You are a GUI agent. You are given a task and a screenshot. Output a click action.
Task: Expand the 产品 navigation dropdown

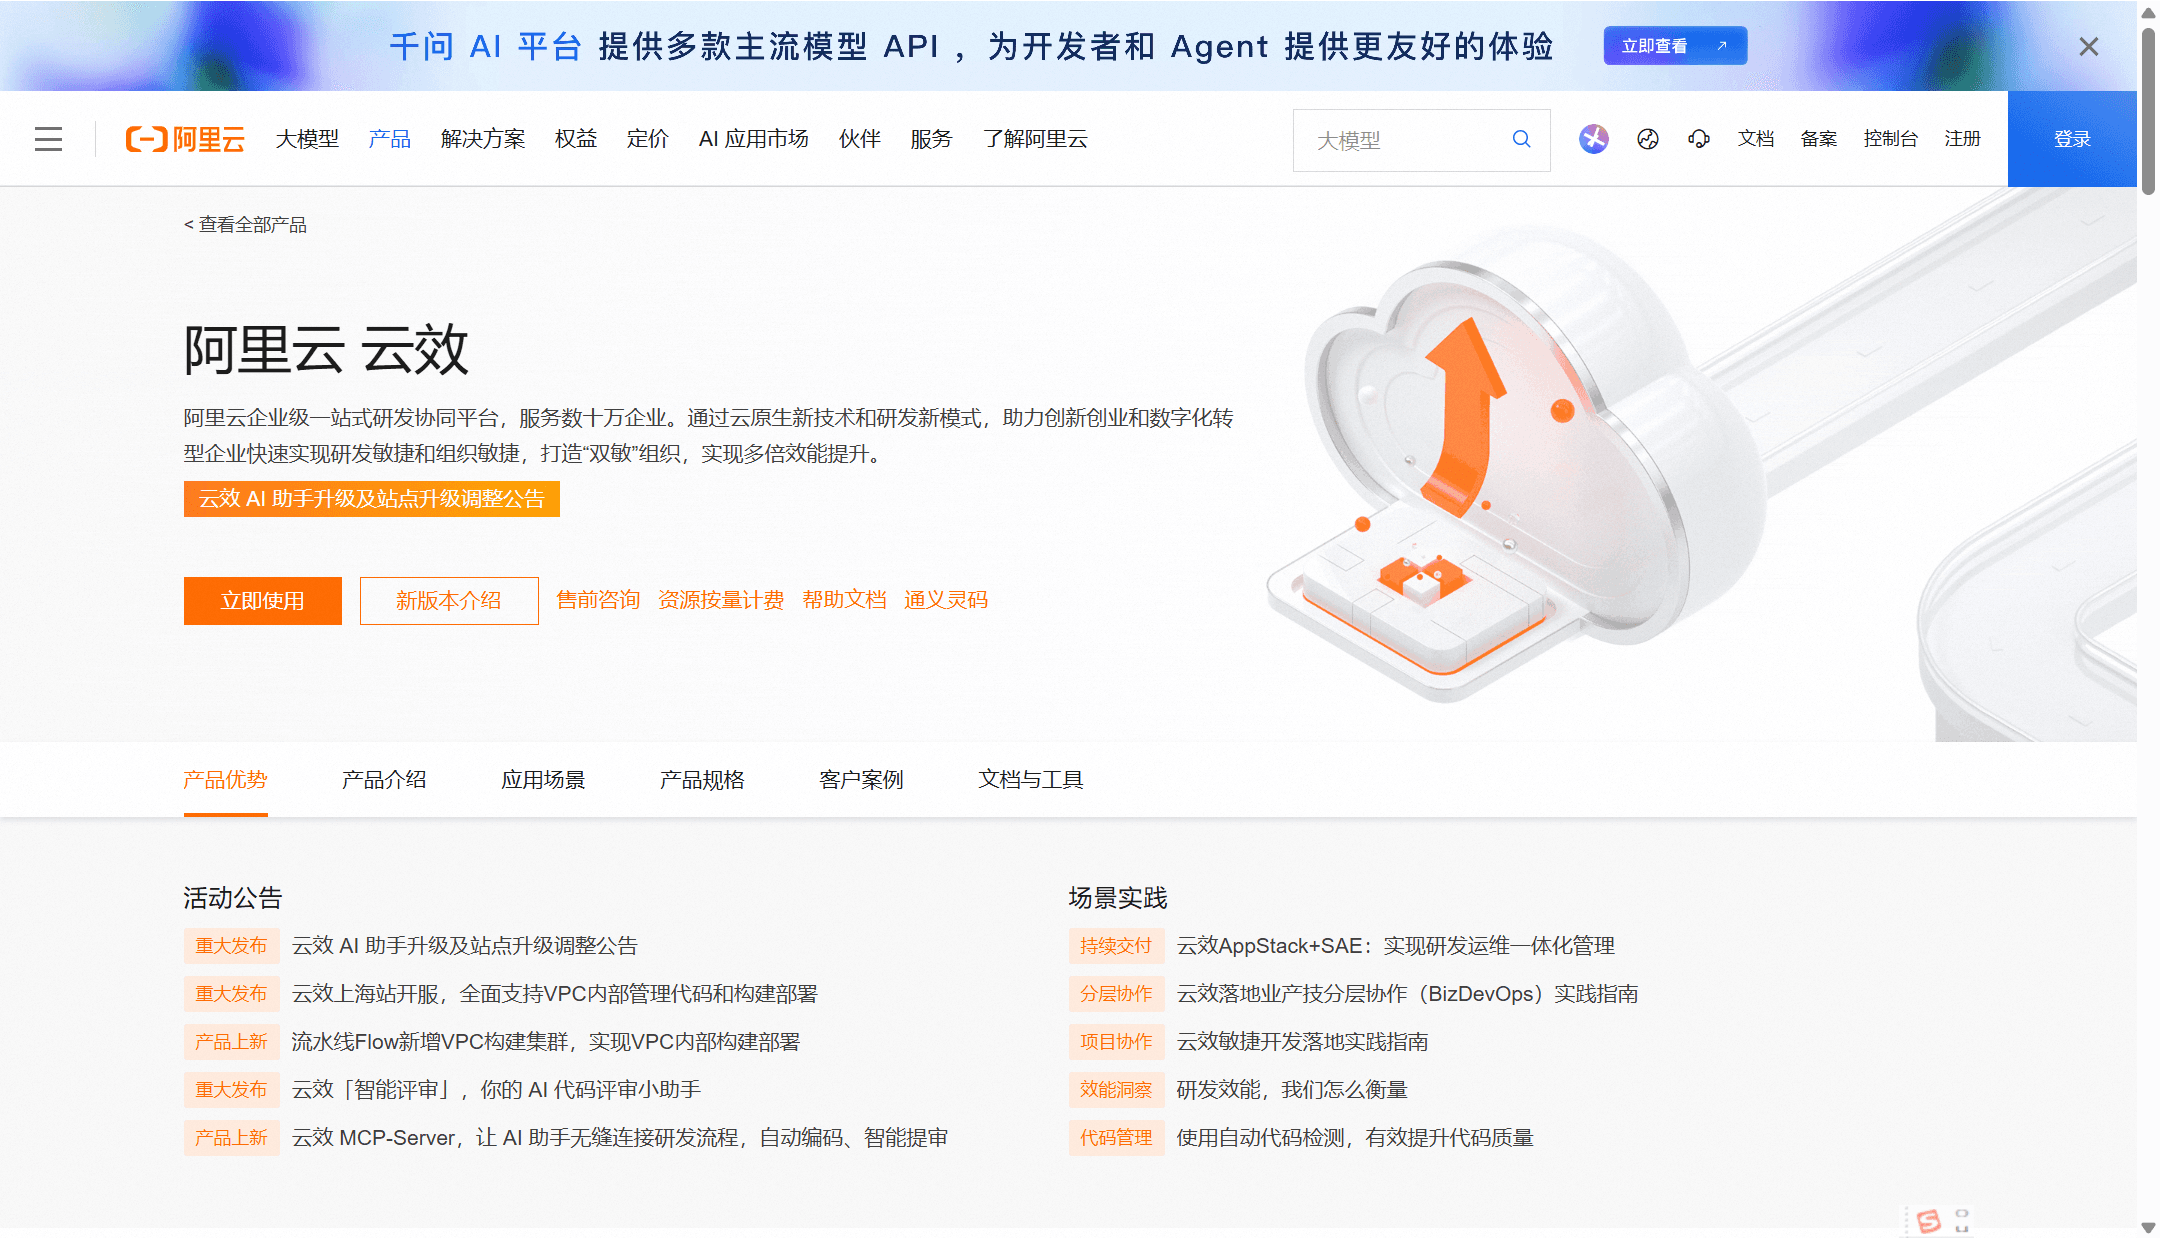tap(390, 139)
